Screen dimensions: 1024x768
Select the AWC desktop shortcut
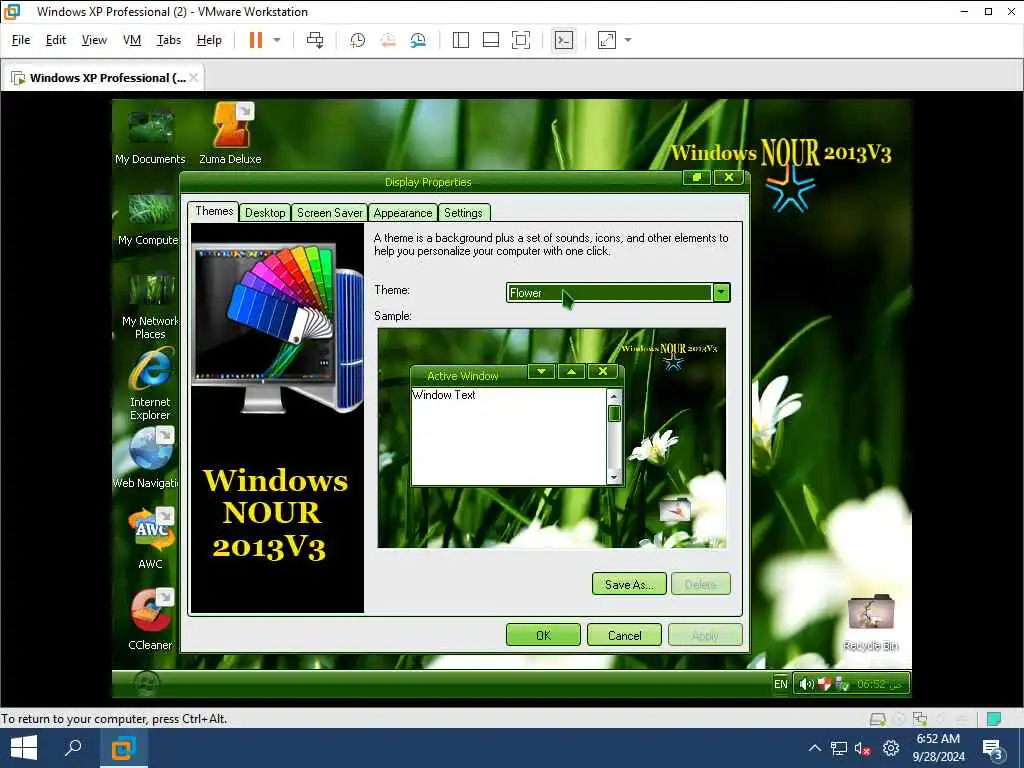click(151, 539)
